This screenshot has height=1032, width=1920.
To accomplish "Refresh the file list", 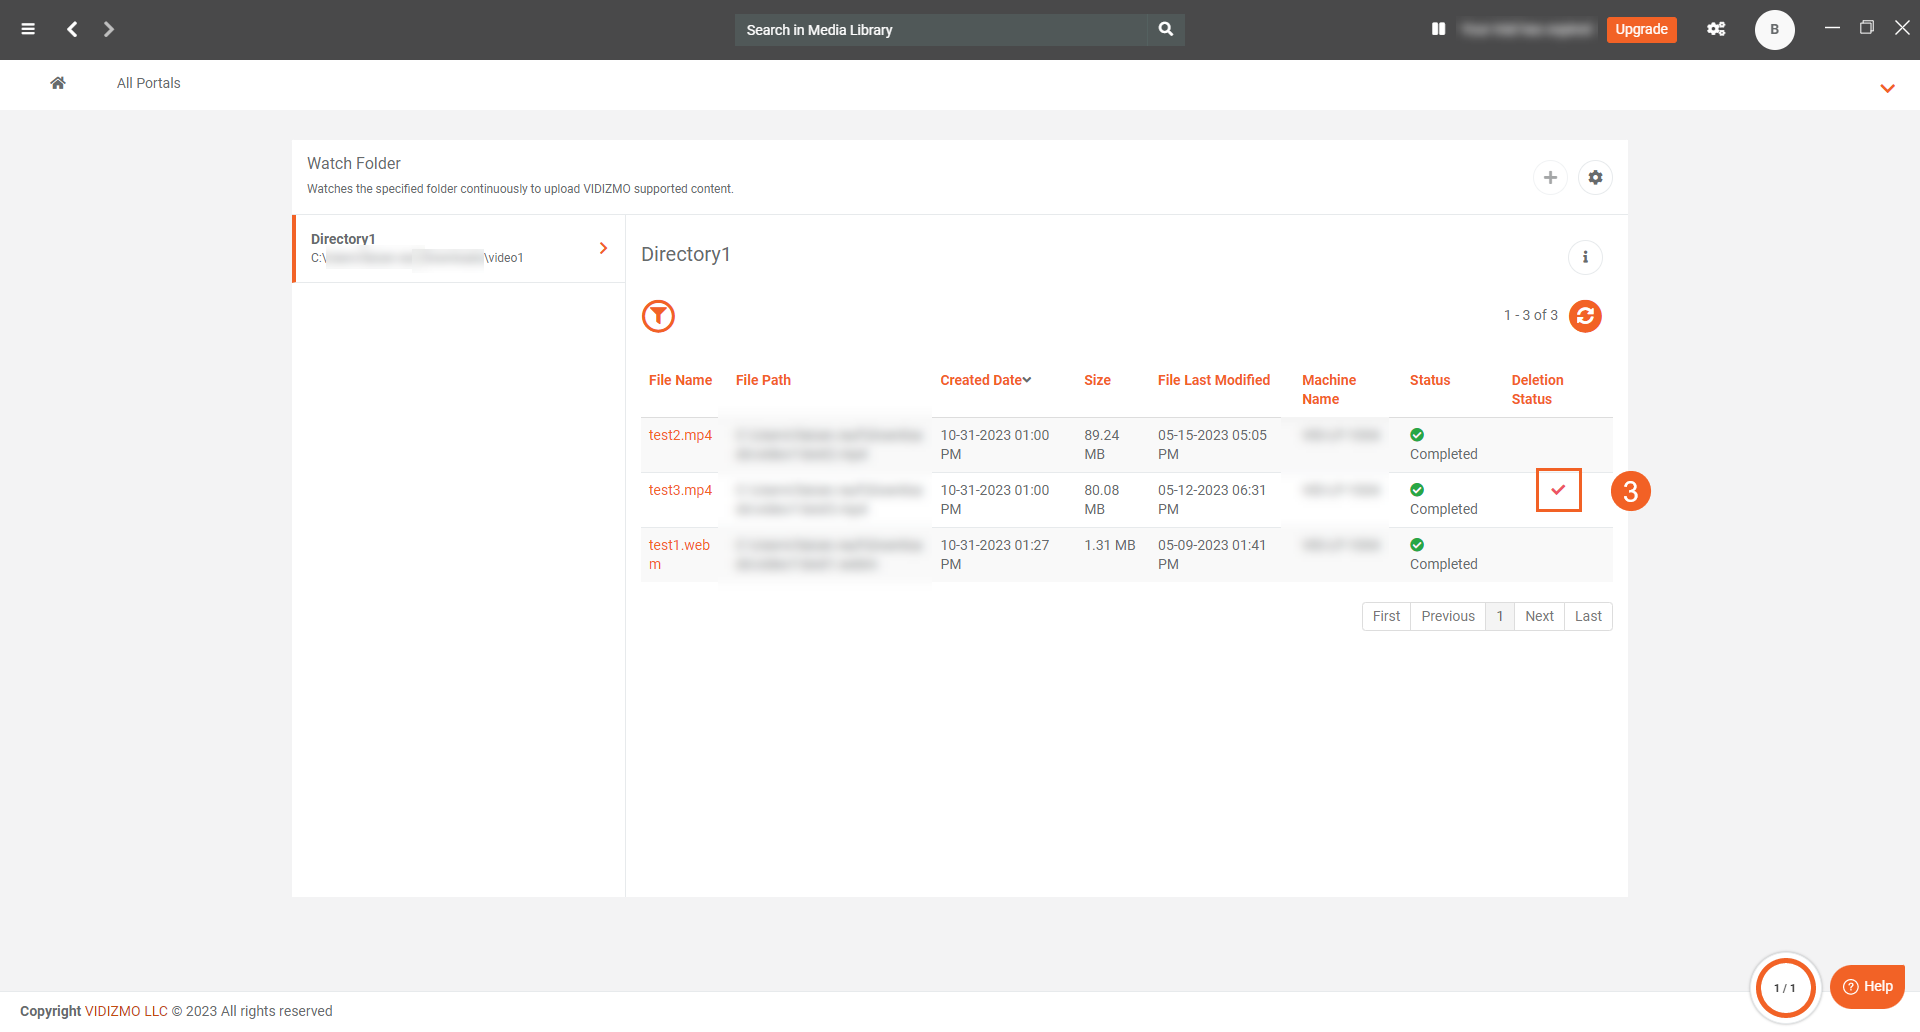I will point(1585,316).
